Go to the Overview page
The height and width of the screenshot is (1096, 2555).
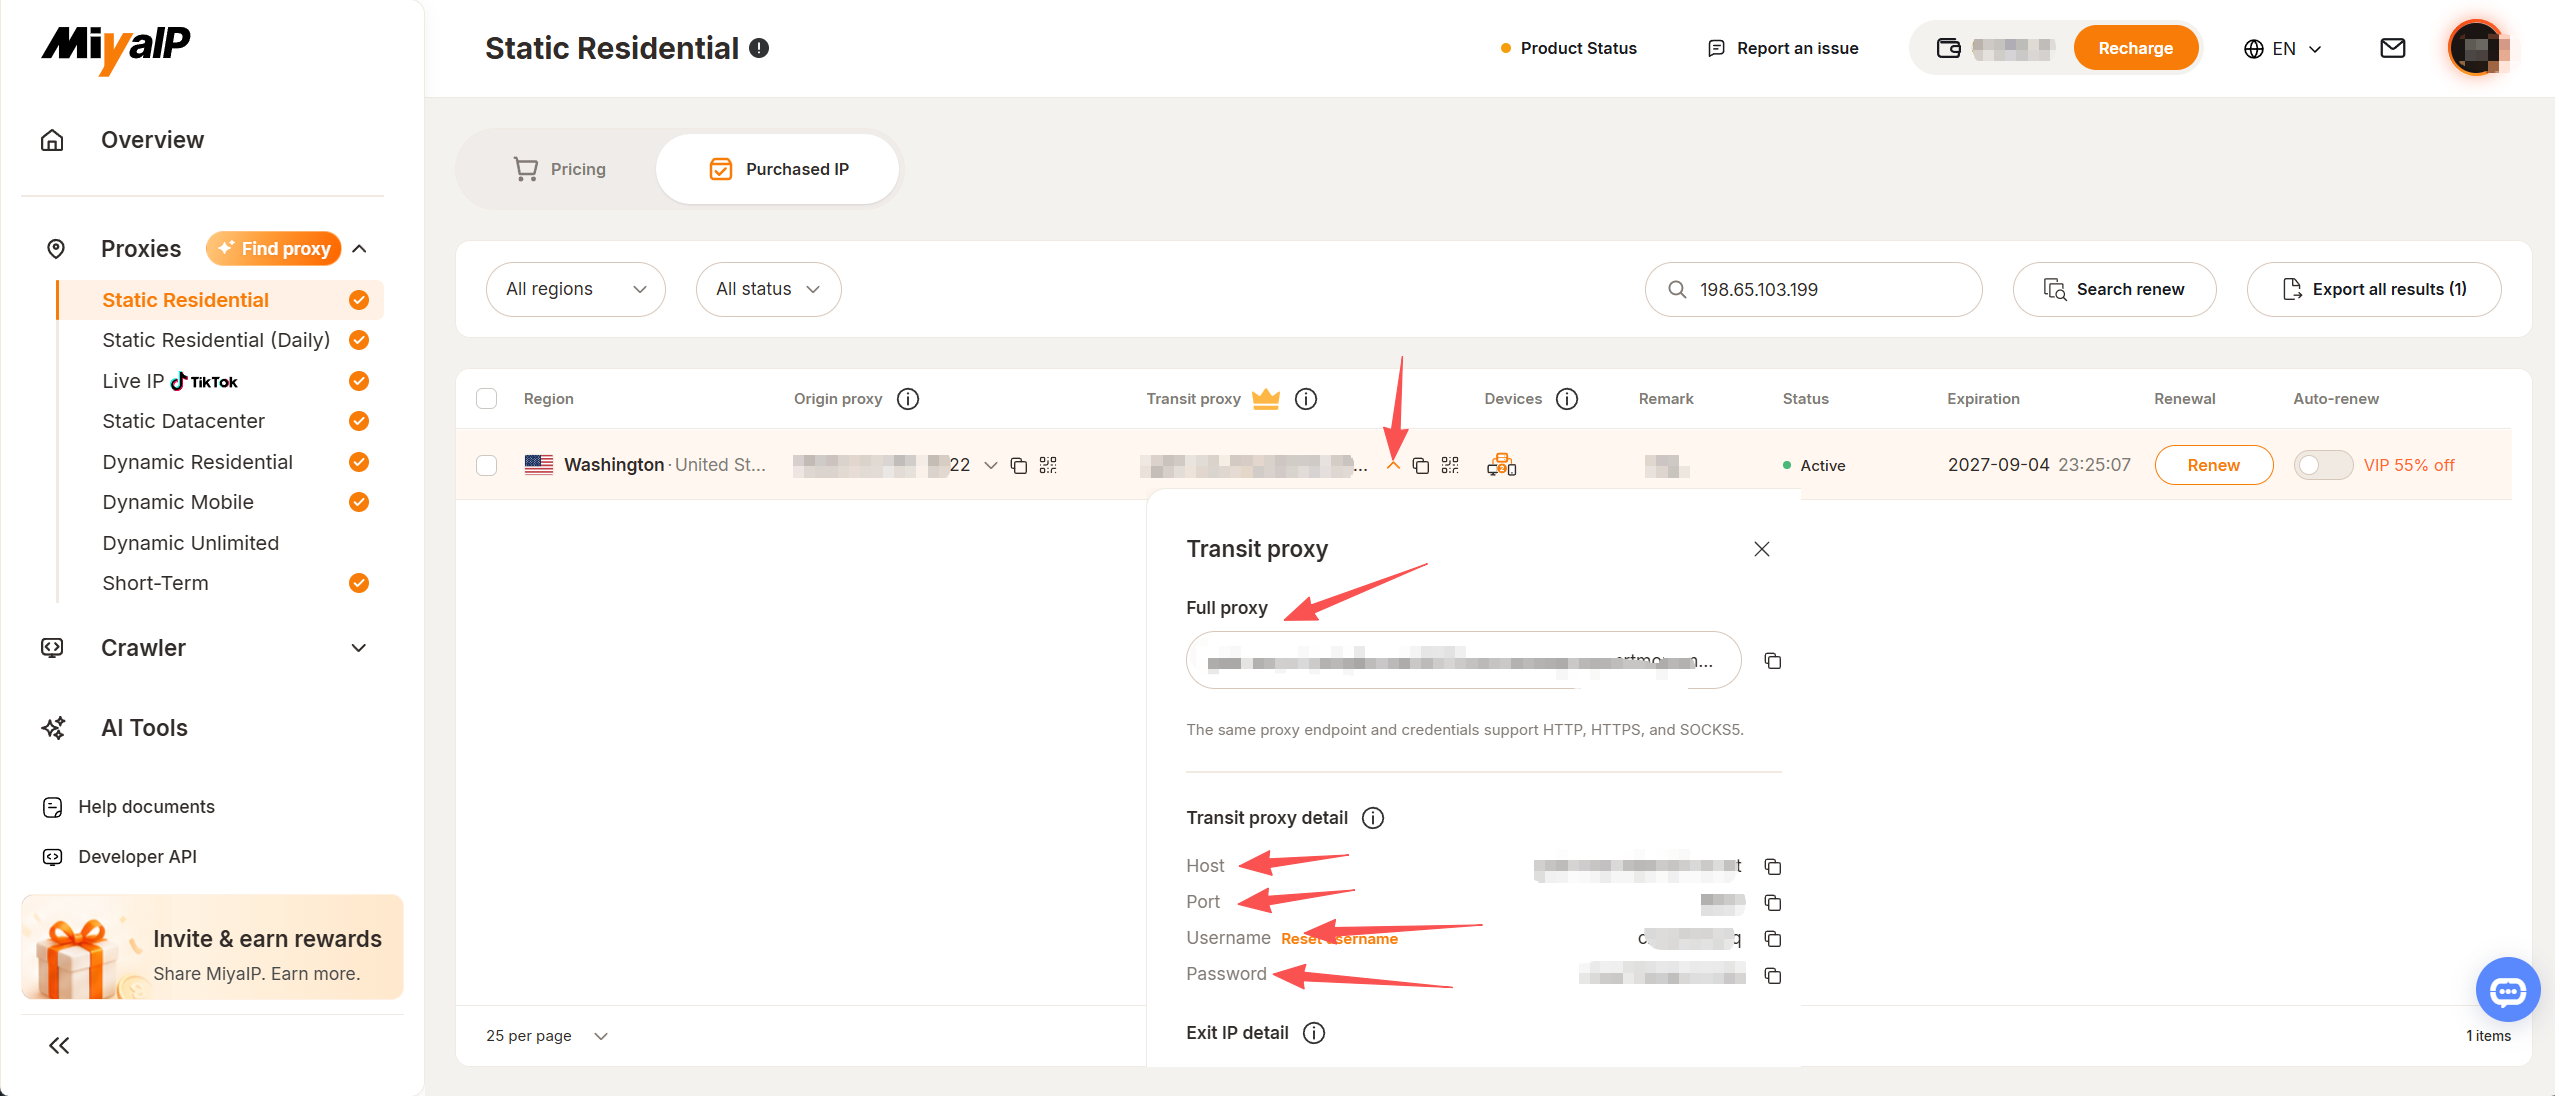pos(152,140)
